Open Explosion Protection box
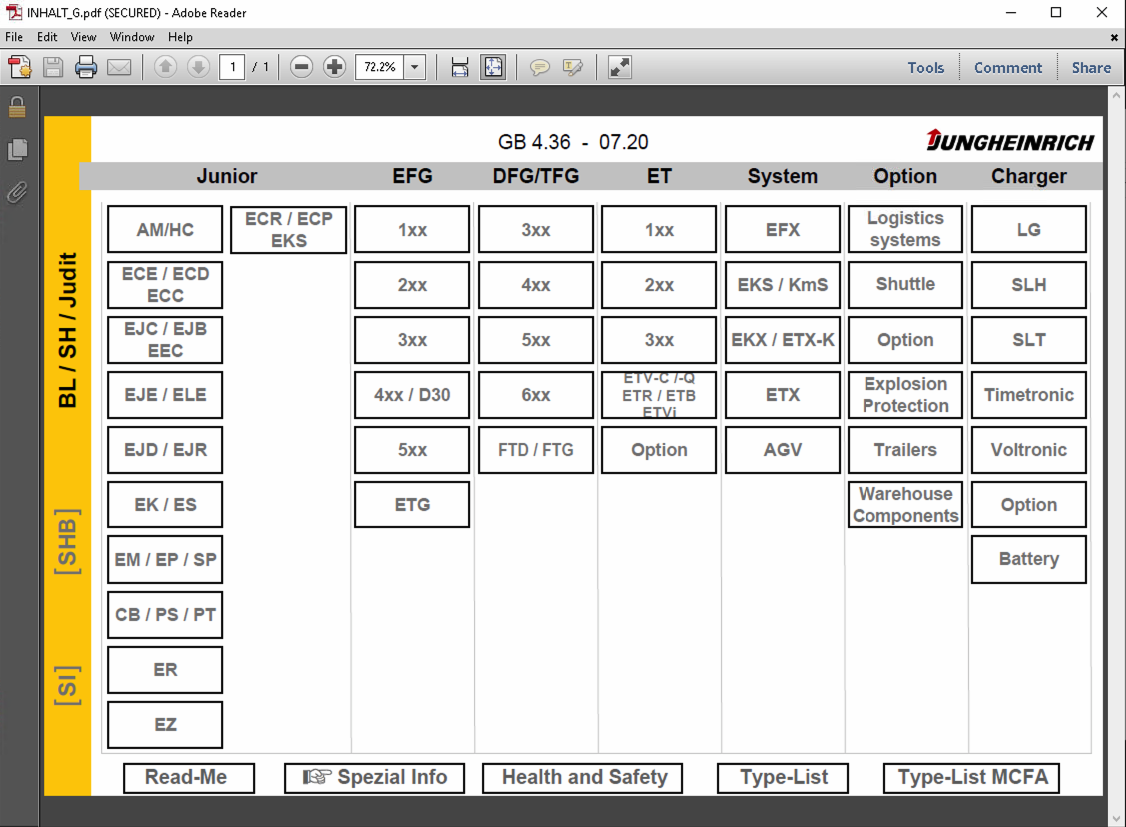1126x827 pixels. (906, 395)
